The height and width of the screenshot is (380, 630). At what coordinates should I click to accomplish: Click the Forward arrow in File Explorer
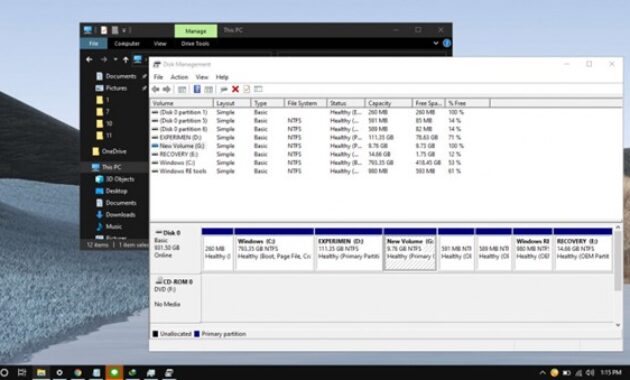coord(104,59)
